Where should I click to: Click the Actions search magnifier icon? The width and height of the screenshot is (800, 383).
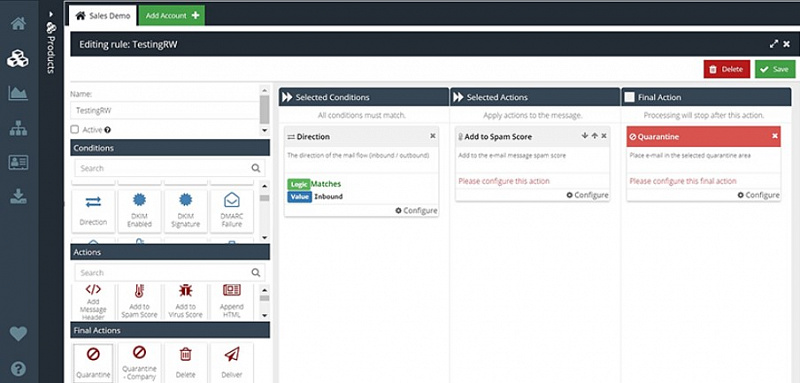point(256,273)
